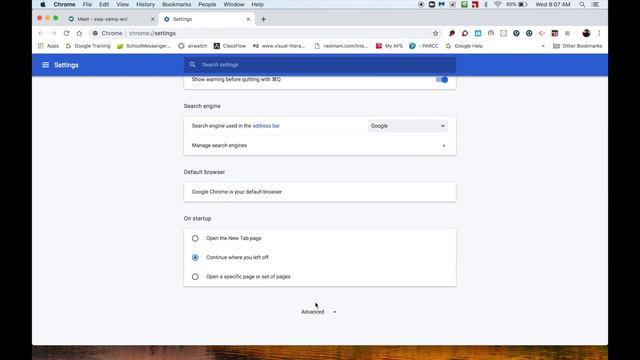Focus the Search settings field
Viewport: 640px width, 360px height.
320,65
